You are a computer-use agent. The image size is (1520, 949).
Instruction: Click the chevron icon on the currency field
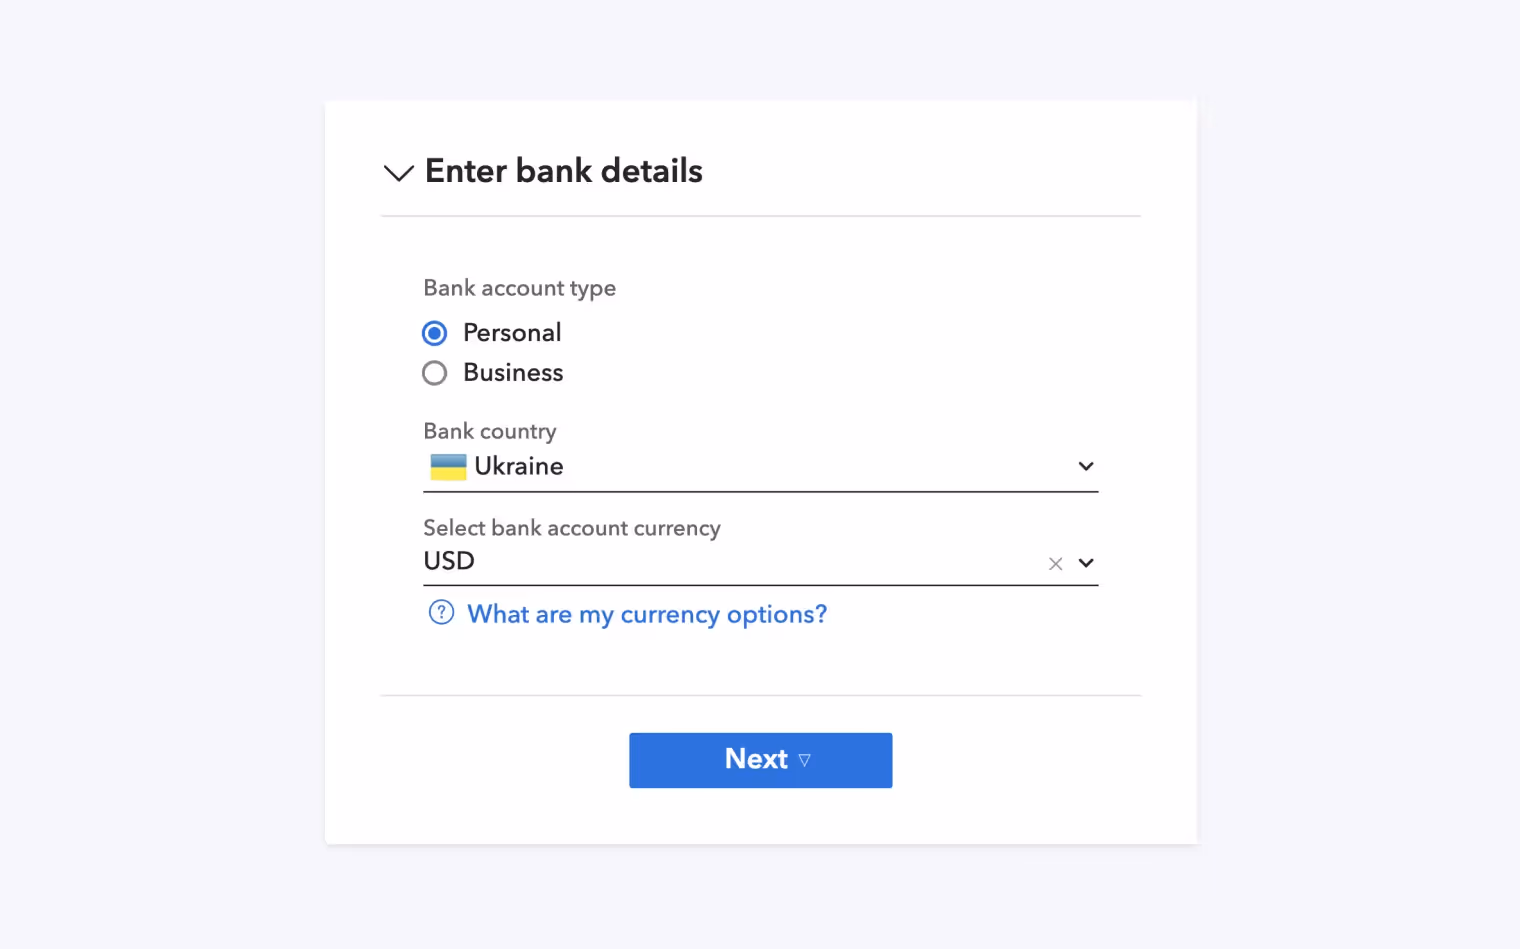1086,563
